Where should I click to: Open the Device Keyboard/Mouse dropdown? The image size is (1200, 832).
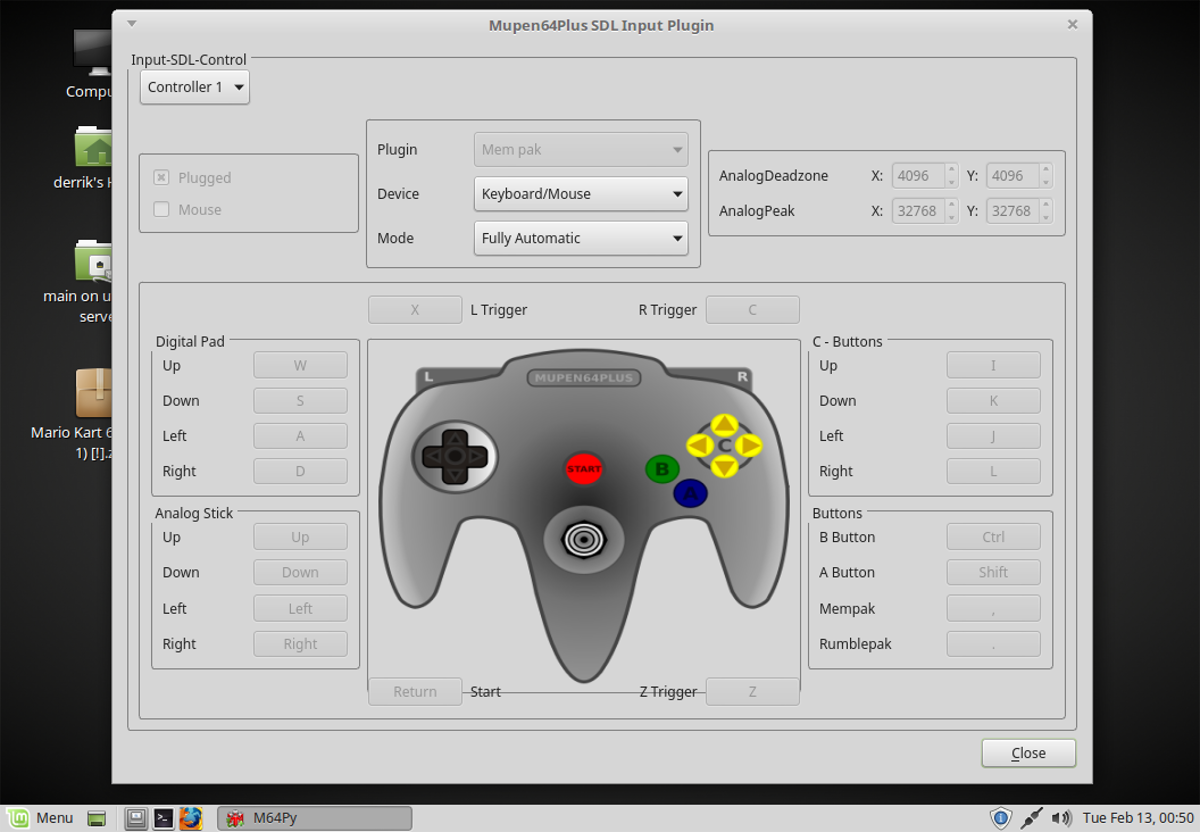(x=580, y=194)
